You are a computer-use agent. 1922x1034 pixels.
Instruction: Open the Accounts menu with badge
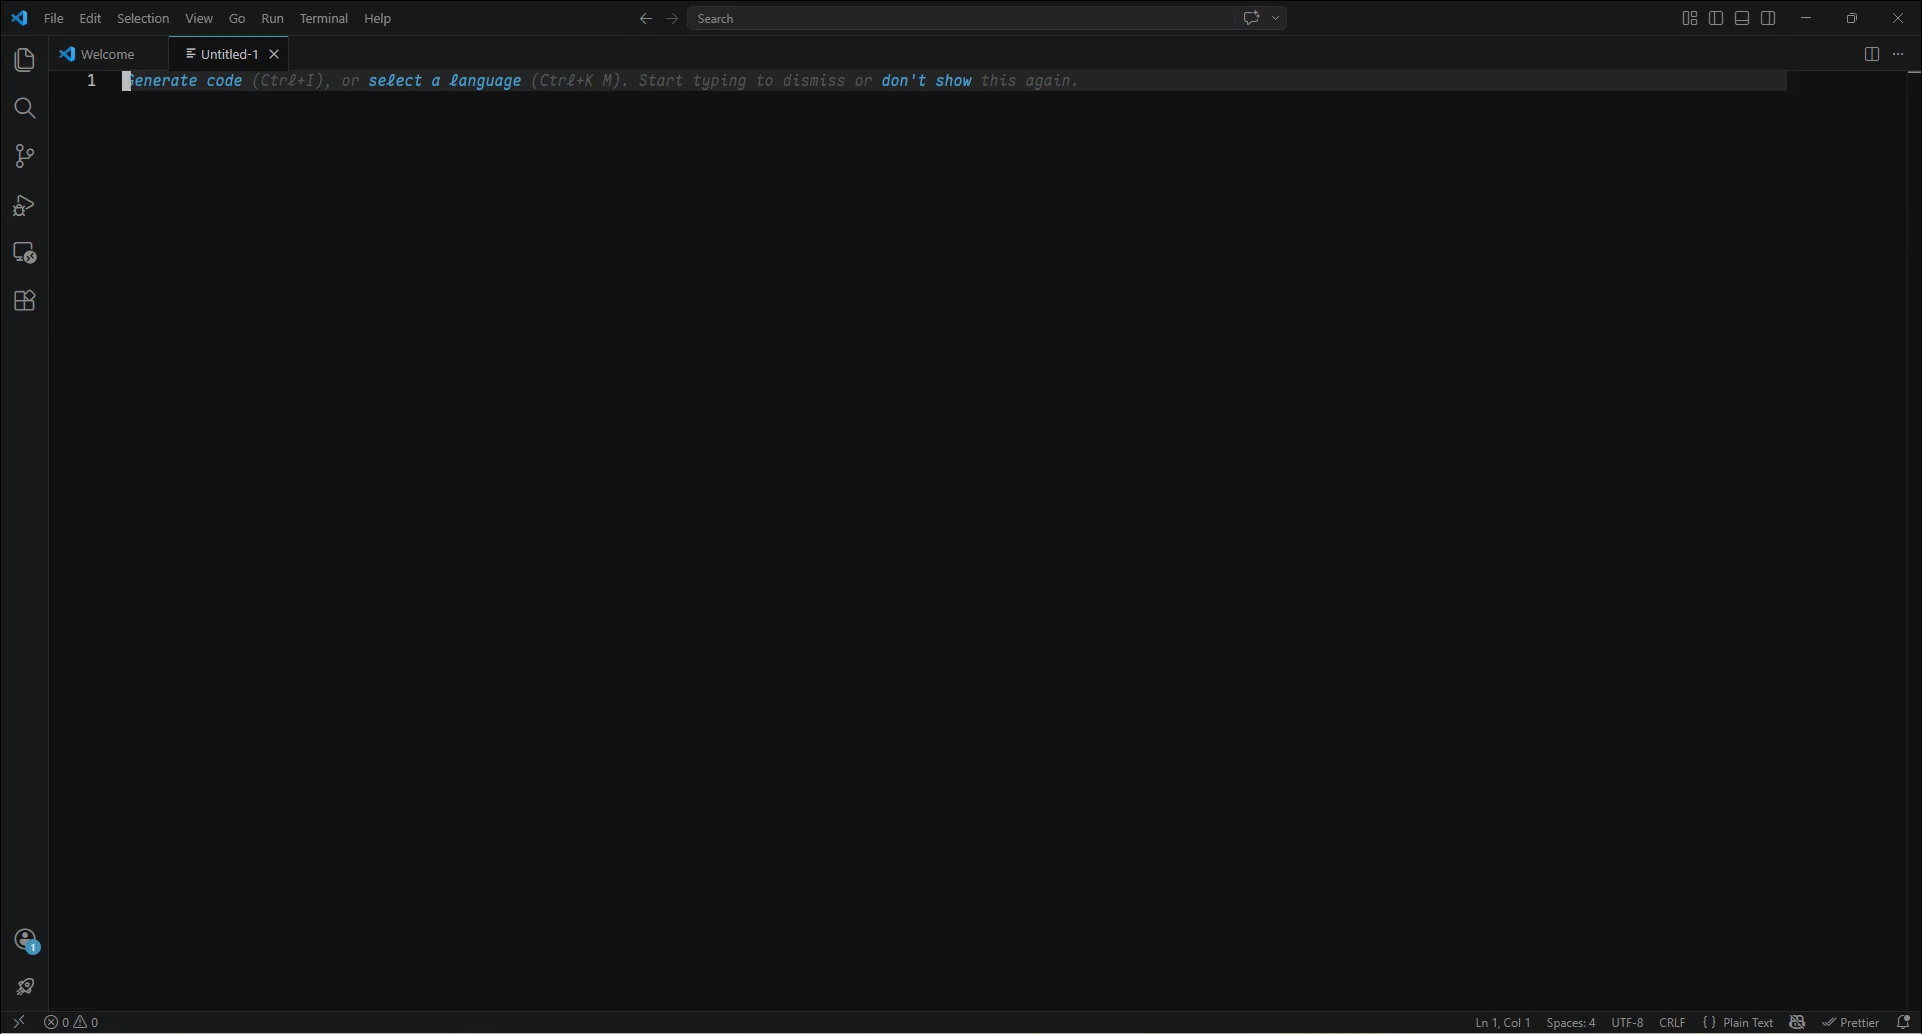point(25,940)
